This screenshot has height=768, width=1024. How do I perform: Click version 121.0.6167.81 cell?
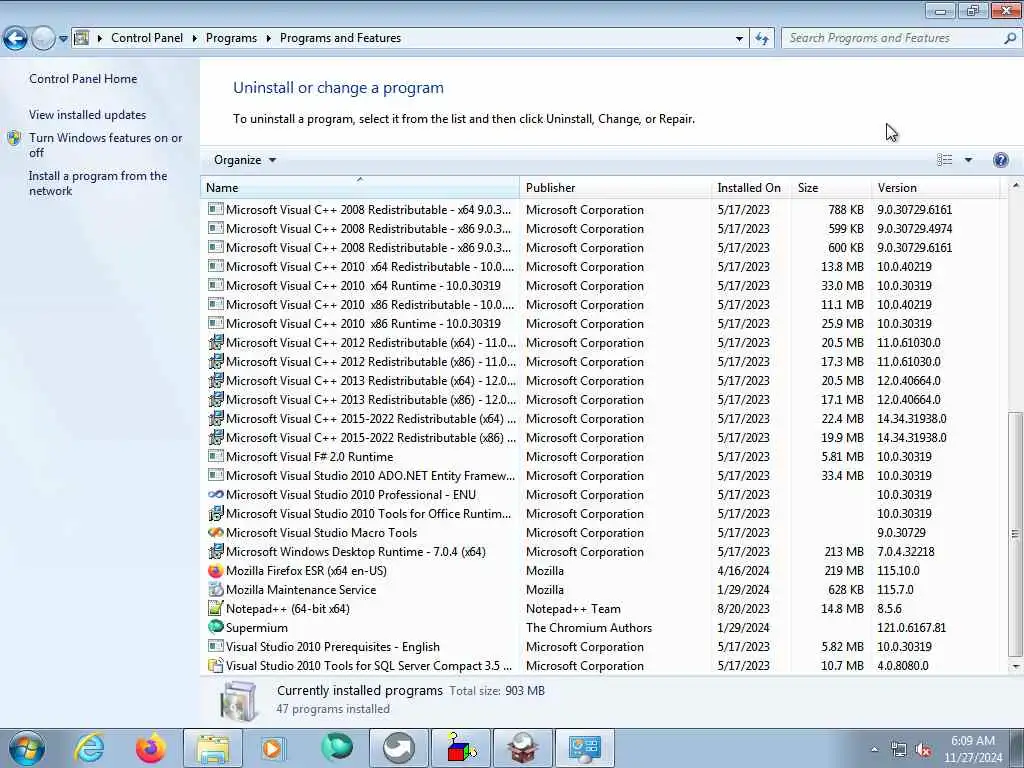tap(912, 628)
